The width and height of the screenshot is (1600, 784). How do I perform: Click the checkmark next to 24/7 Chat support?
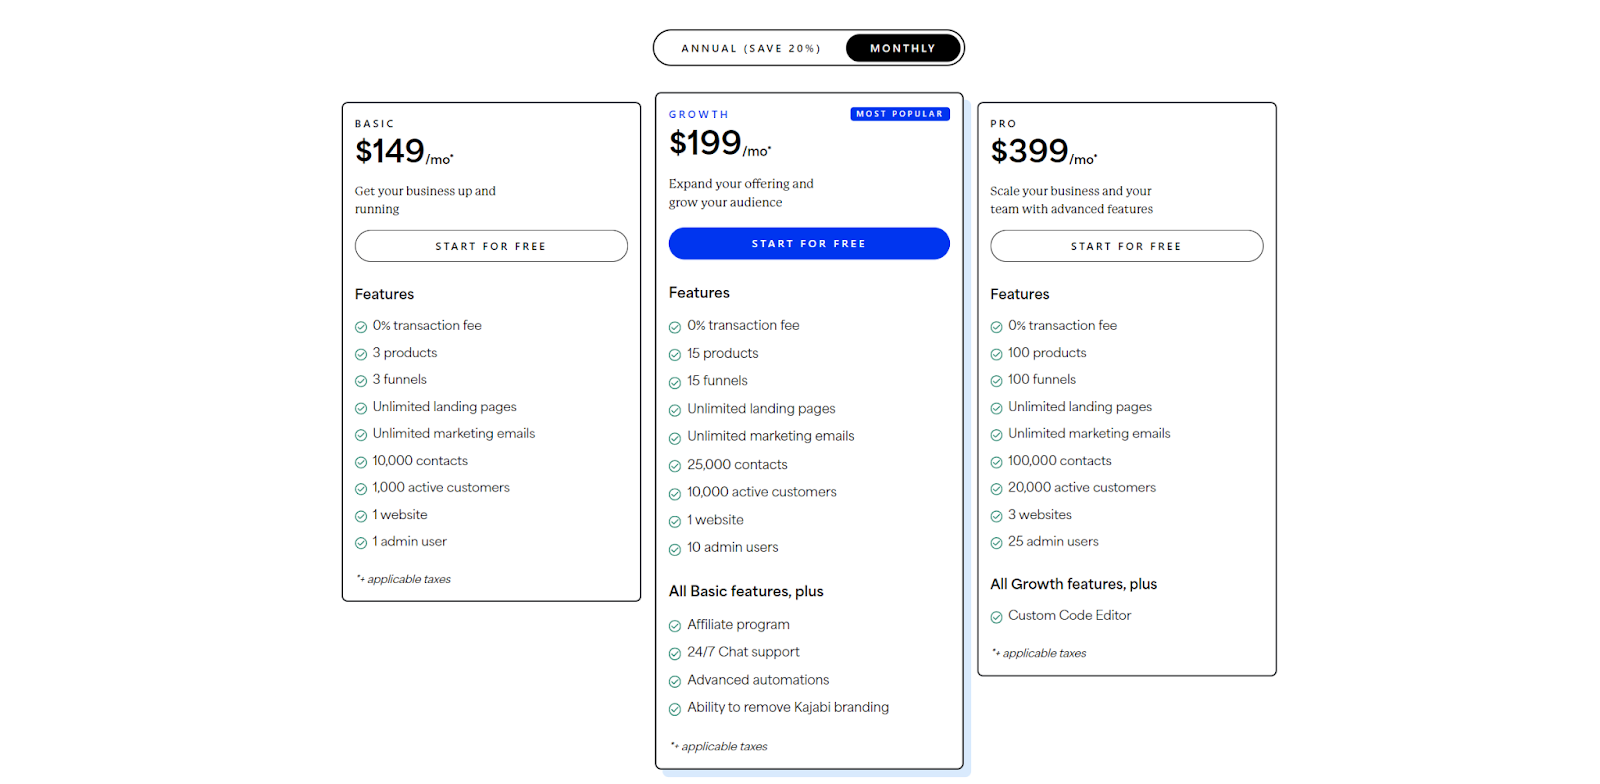[x=675, y=651]
